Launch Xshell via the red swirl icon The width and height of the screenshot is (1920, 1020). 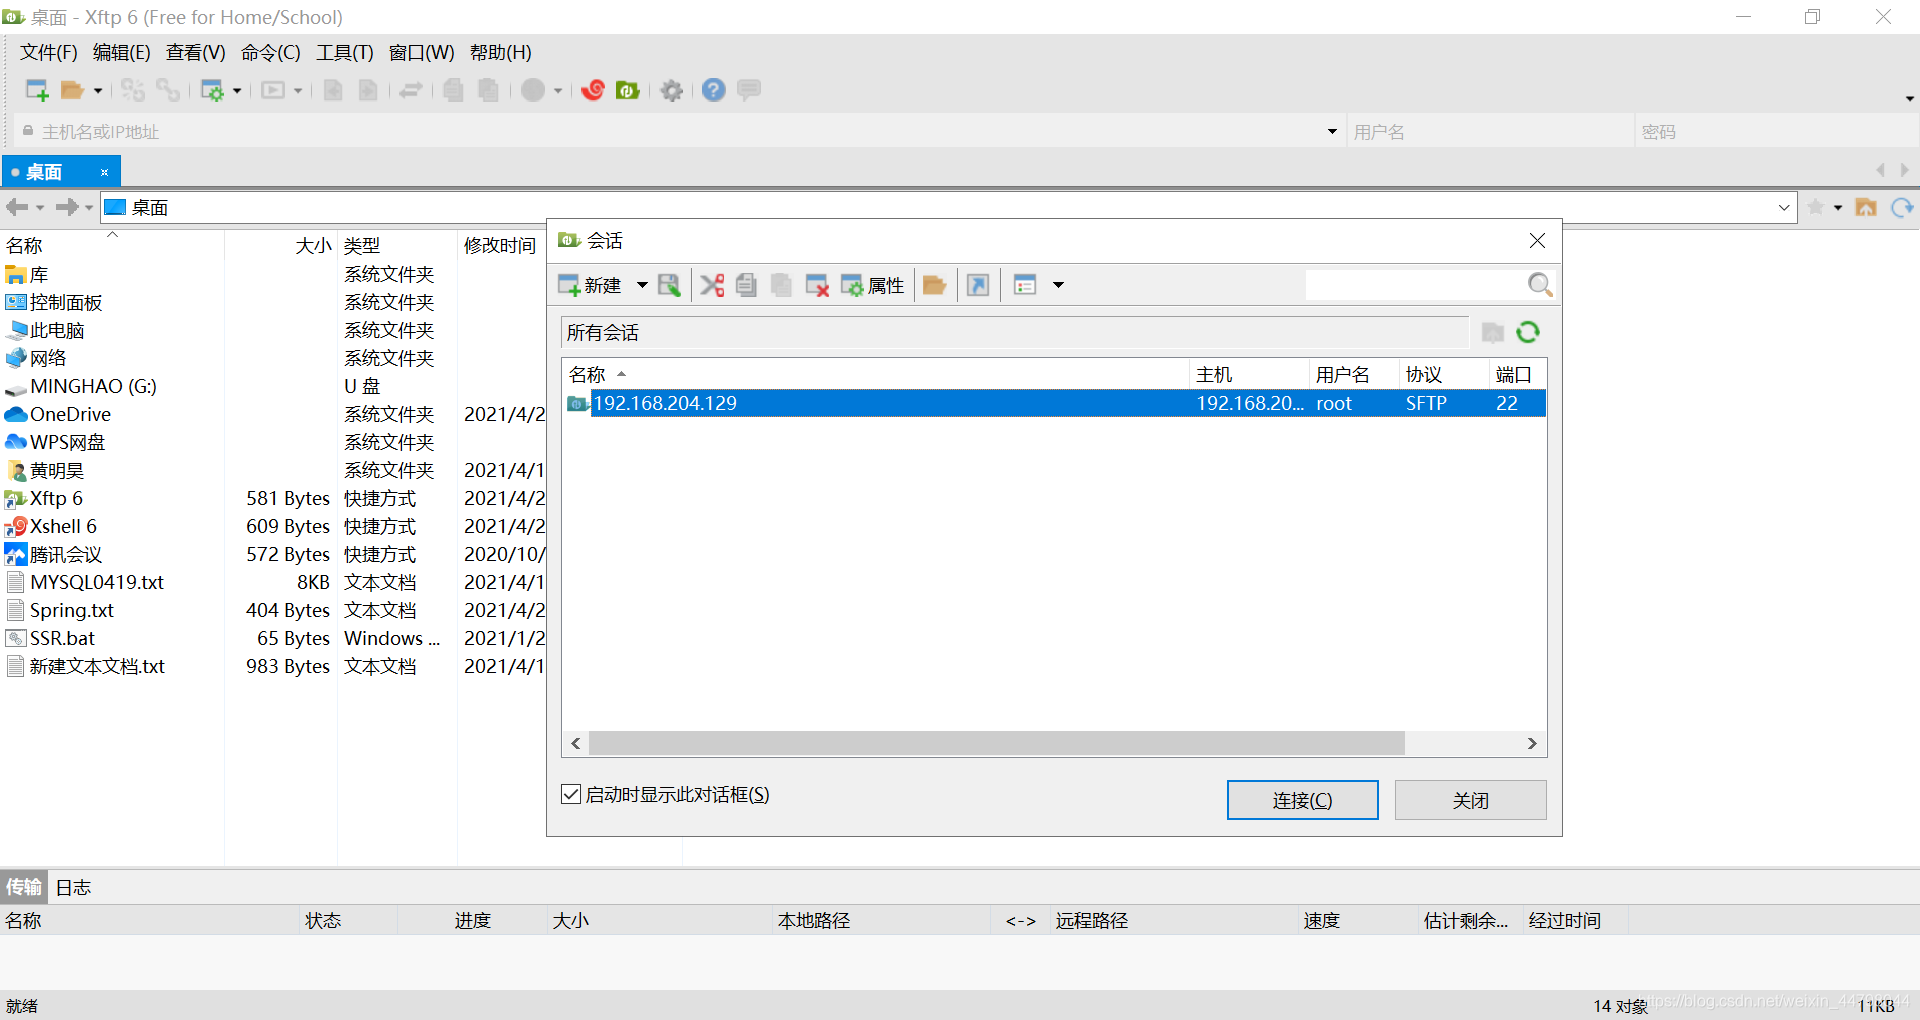click(593, 91)
